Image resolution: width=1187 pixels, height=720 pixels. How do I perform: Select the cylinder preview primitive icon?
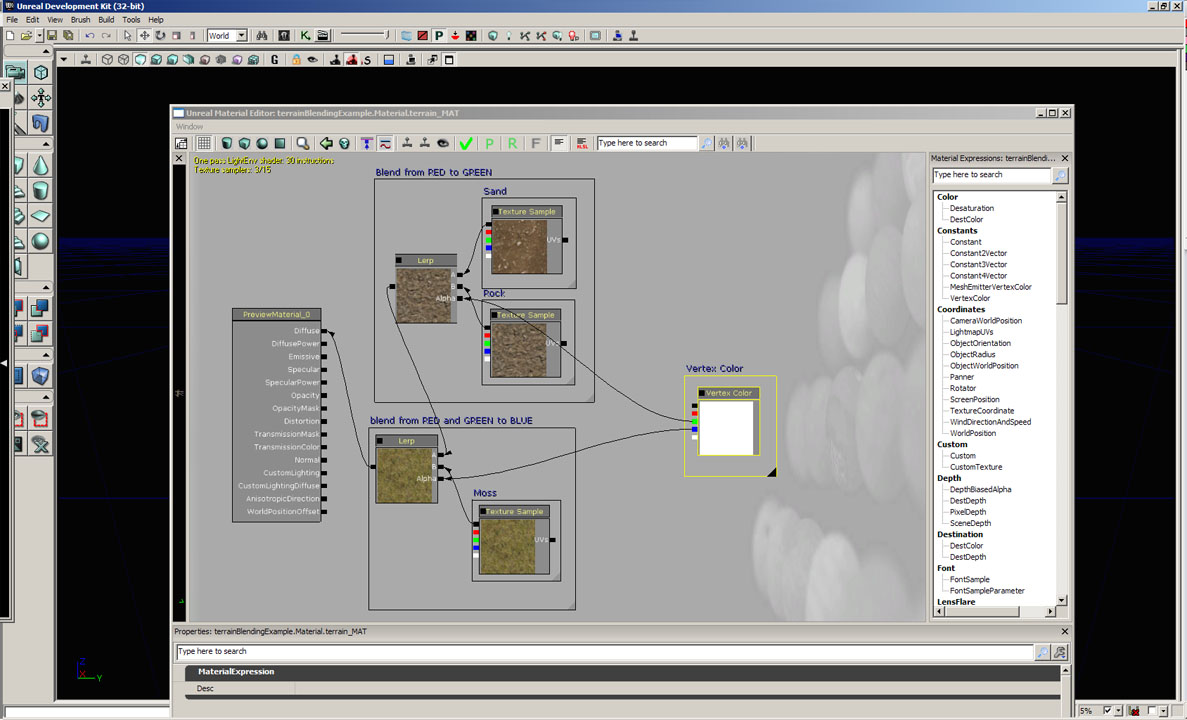227,144
